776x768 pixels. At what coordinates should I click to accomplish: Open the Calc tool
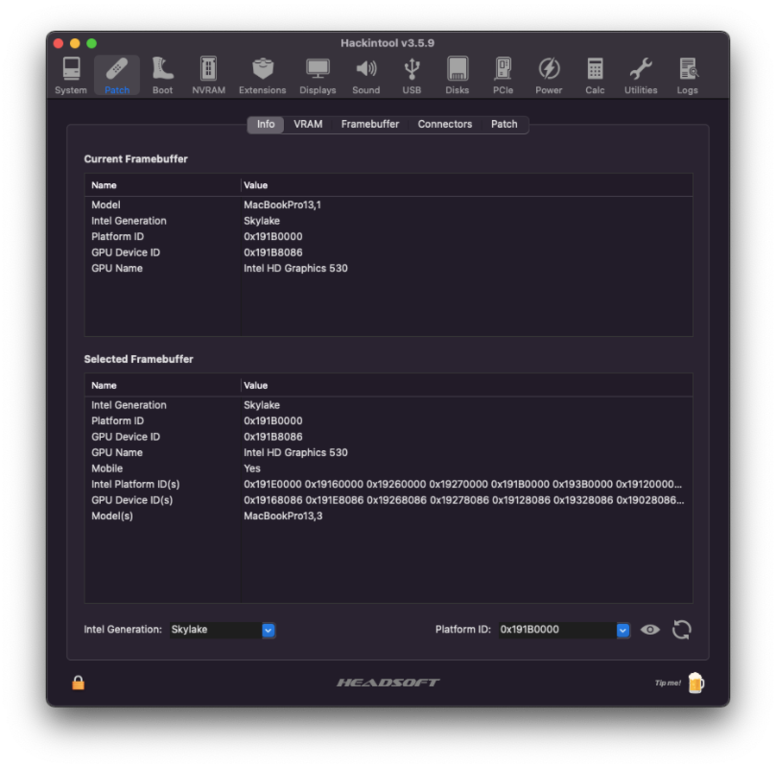[595, 75]
